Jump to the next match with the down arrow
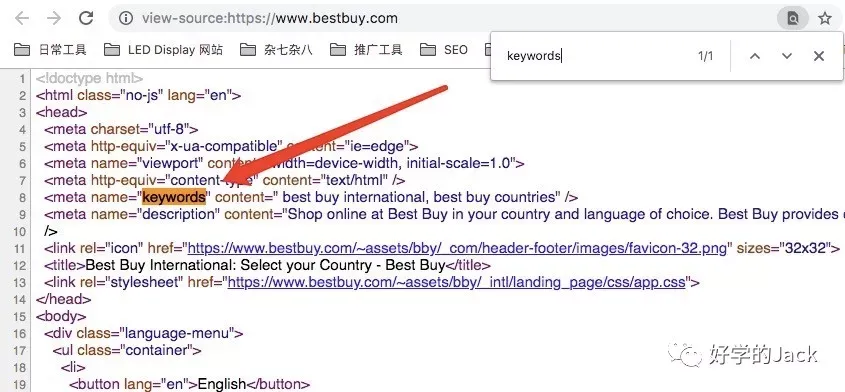The image size is (845, 392). coord(787,56)
